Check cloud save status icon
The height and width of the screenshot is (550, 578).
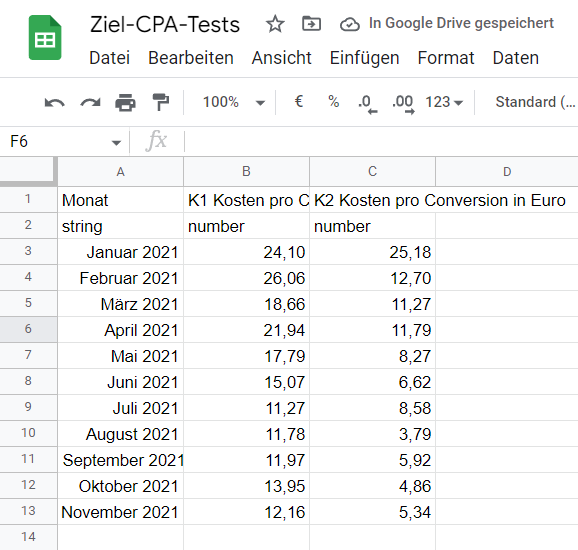point(349,25)
